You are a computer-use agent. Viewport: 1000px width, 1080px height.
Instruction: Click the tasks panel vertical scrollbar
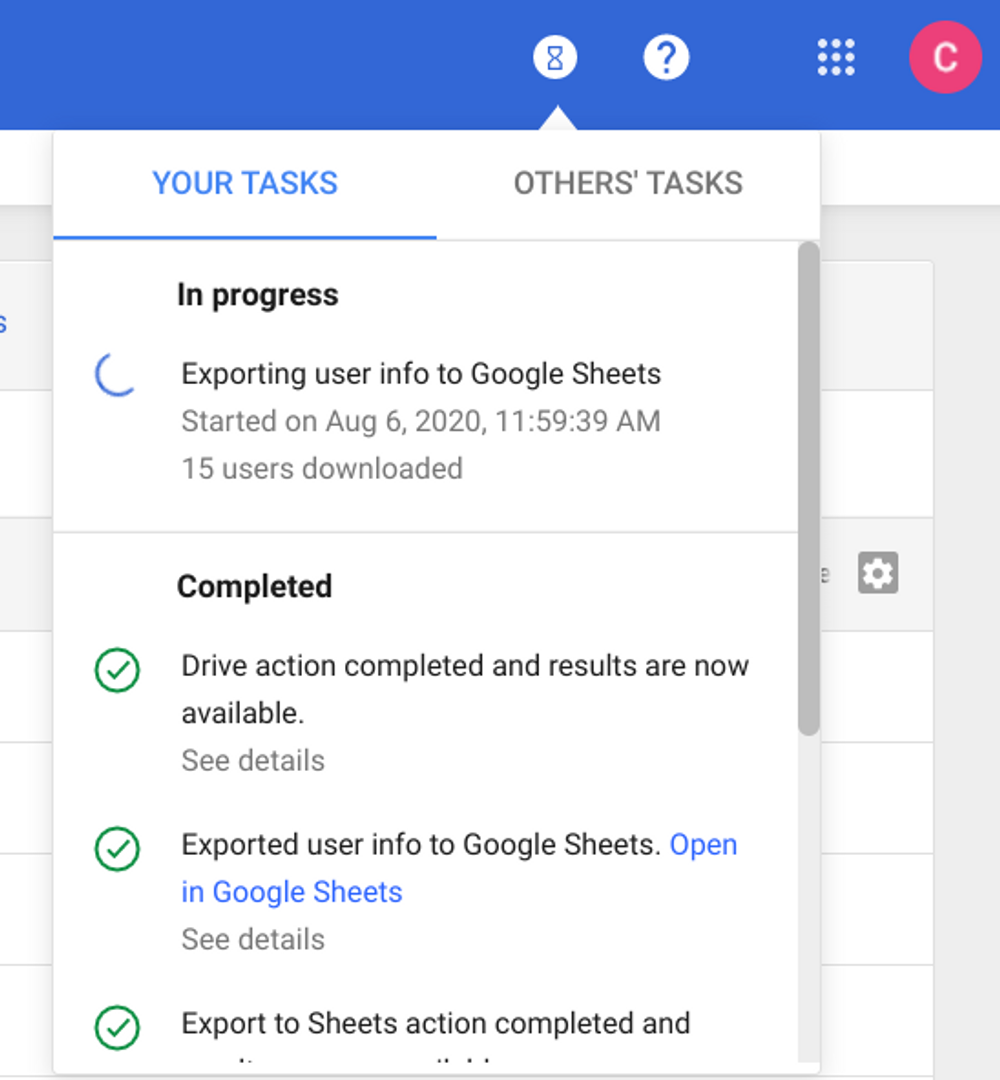coord(809,488)
